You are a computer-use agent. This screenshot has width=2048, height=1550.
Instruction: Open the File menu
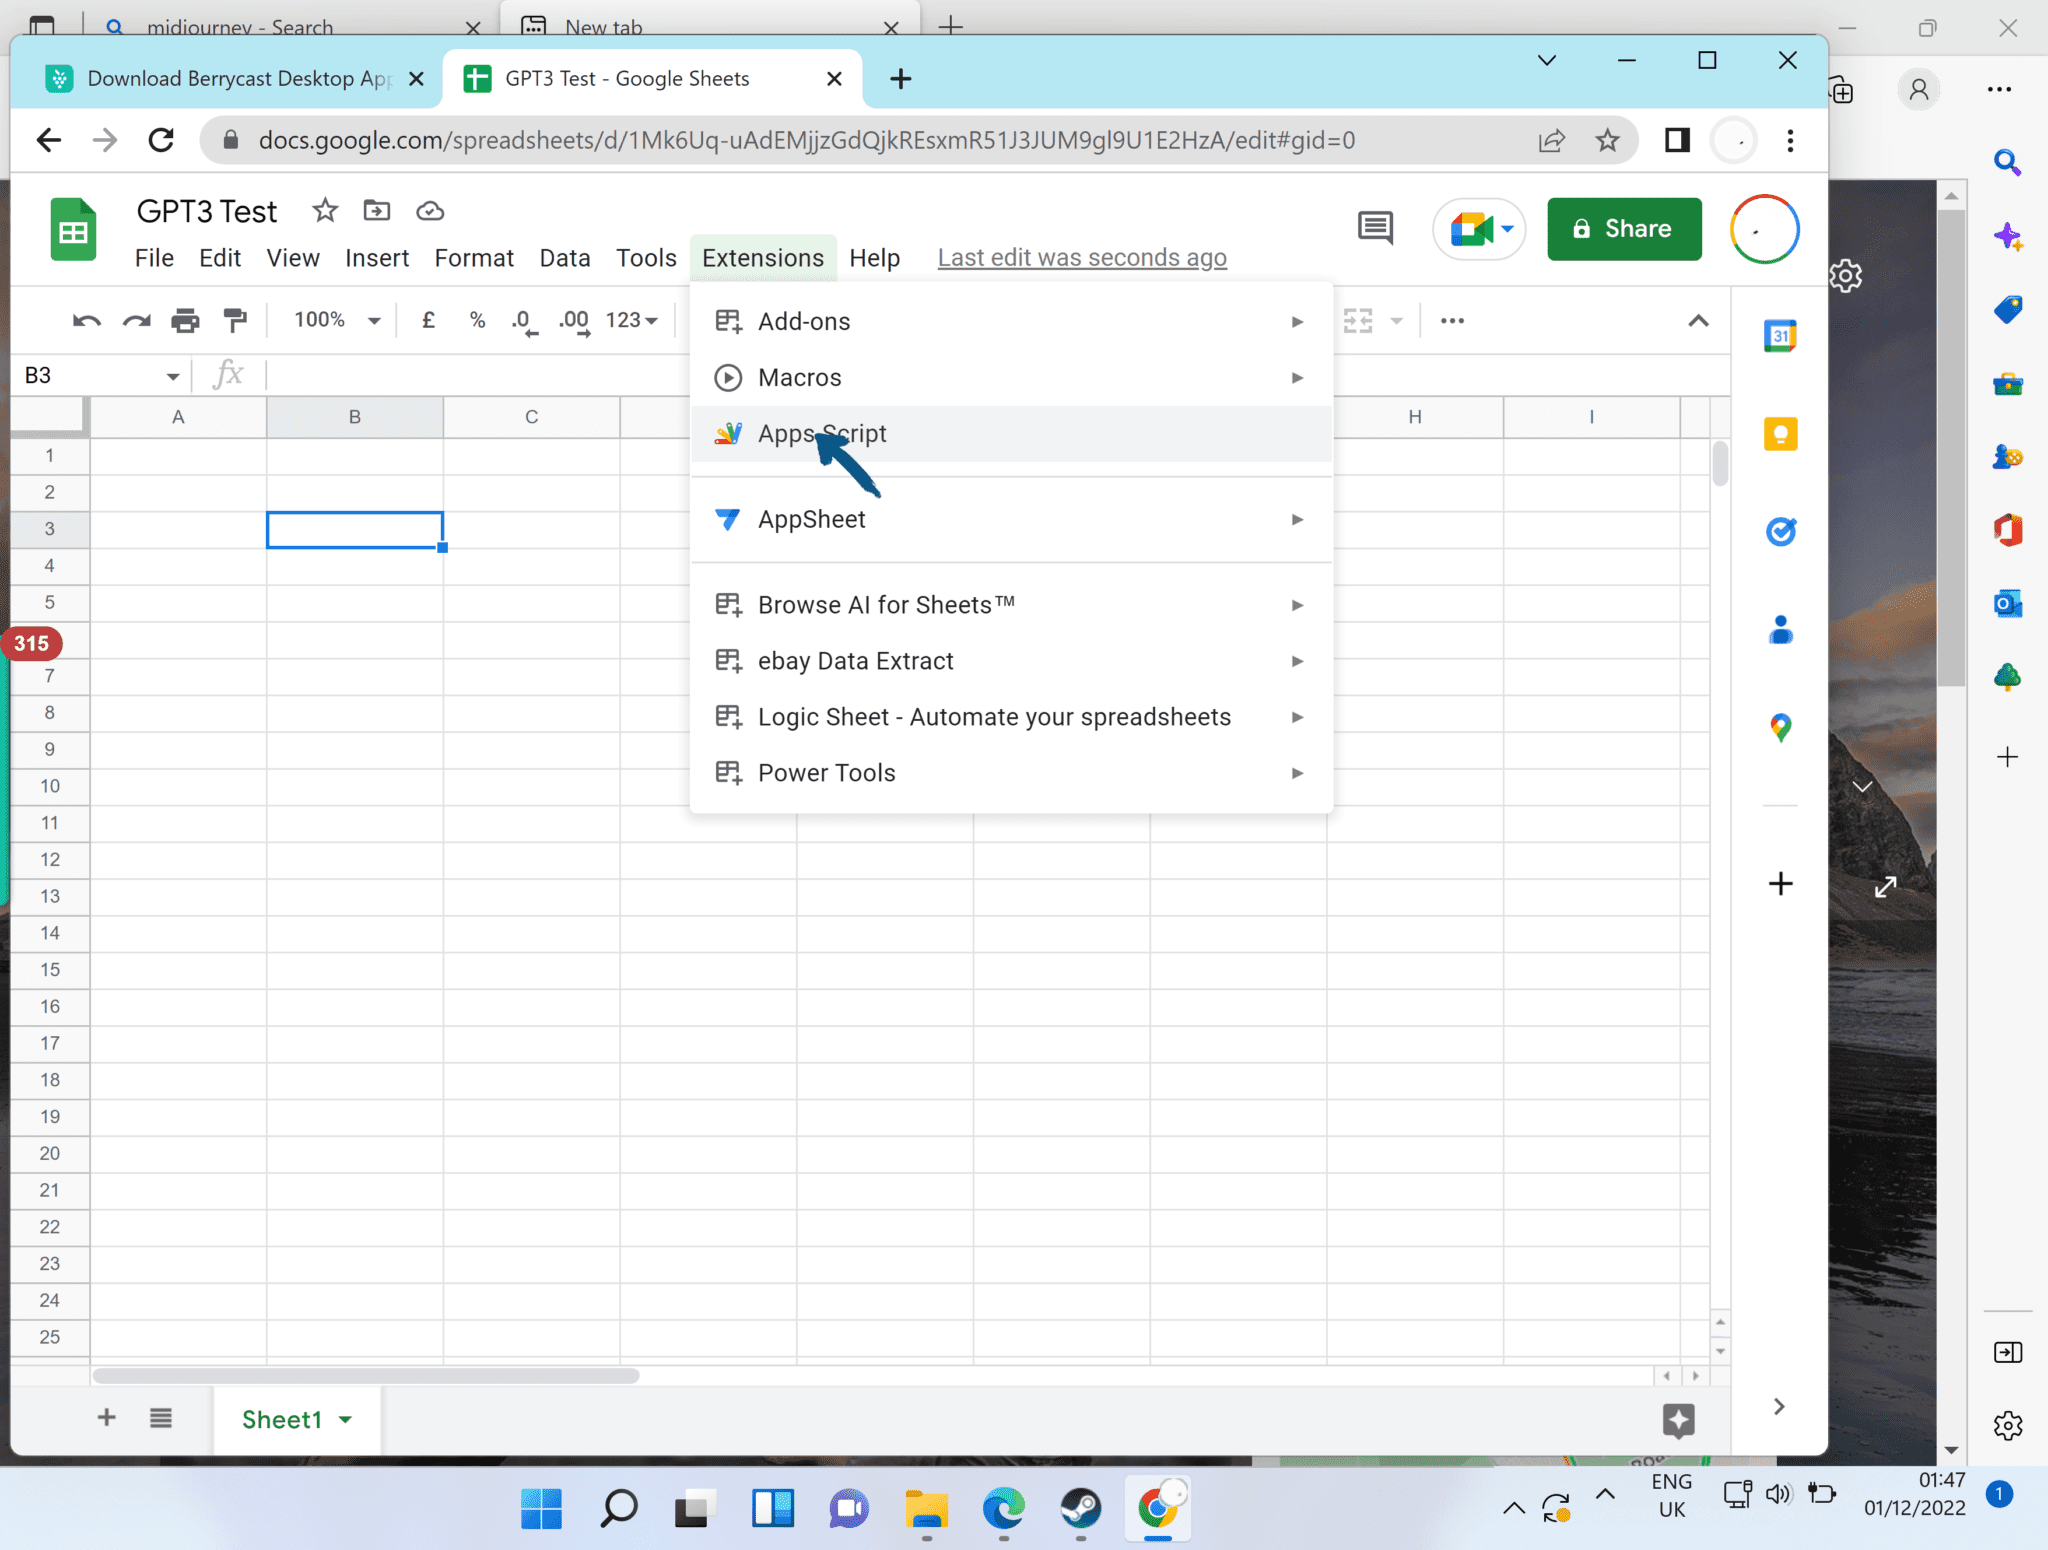coord(154,258)
